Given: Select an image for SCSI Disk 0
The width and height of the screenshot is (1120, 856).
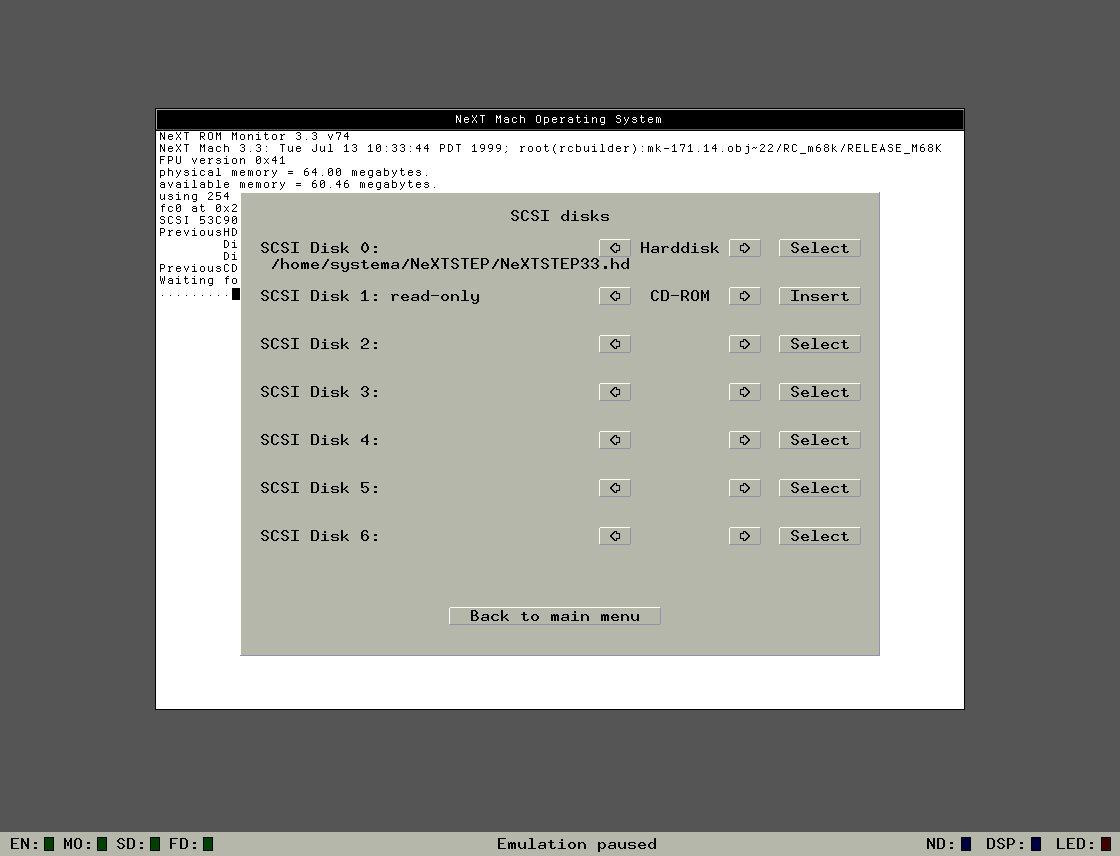Looking at the screenshot, I should tap(819, 247).
